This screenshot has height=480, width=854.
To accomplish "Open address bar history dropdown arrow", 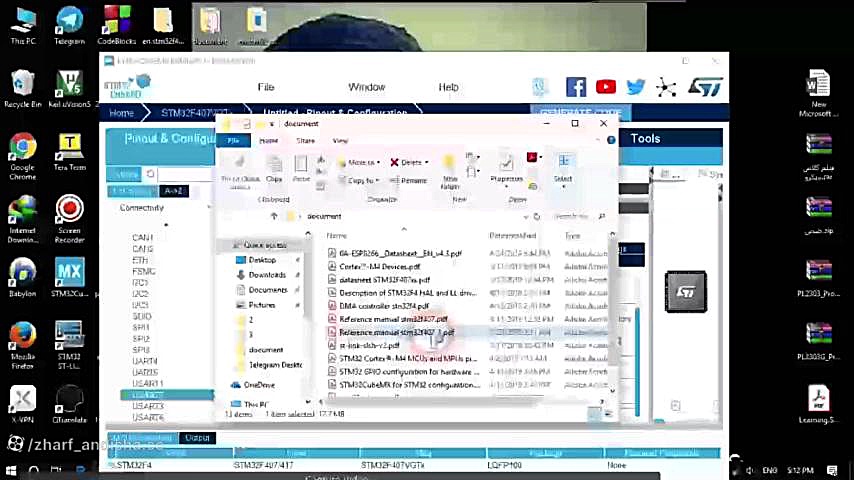I will (526, 217).
